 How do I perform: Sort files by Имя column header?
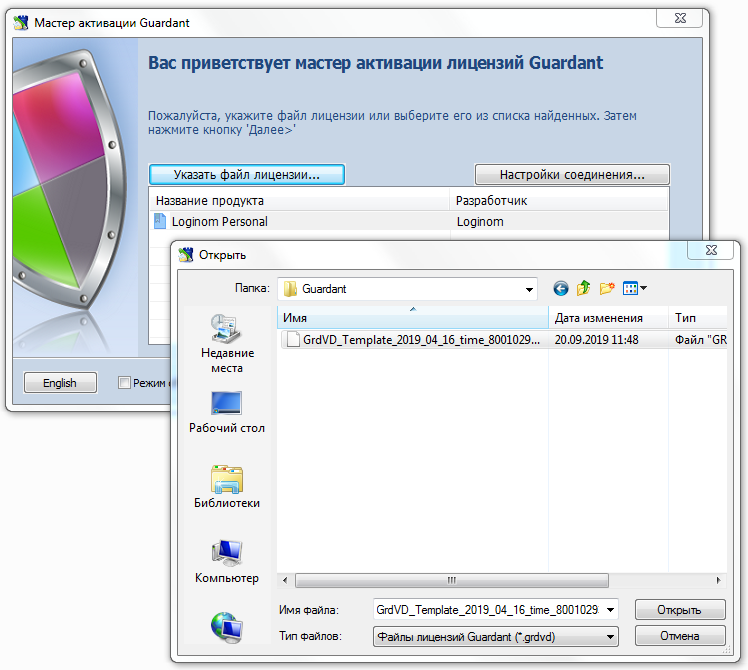coord(413,318)
